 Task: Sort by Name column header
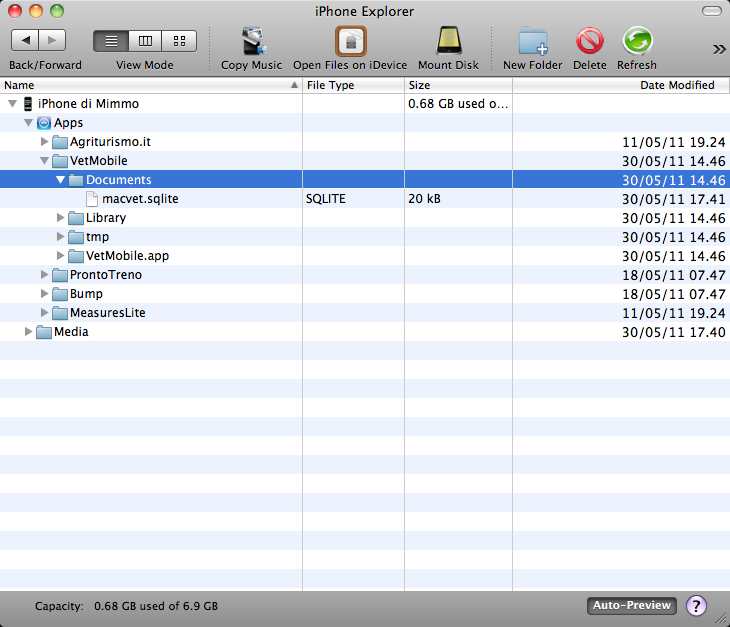tap(151, 85)
